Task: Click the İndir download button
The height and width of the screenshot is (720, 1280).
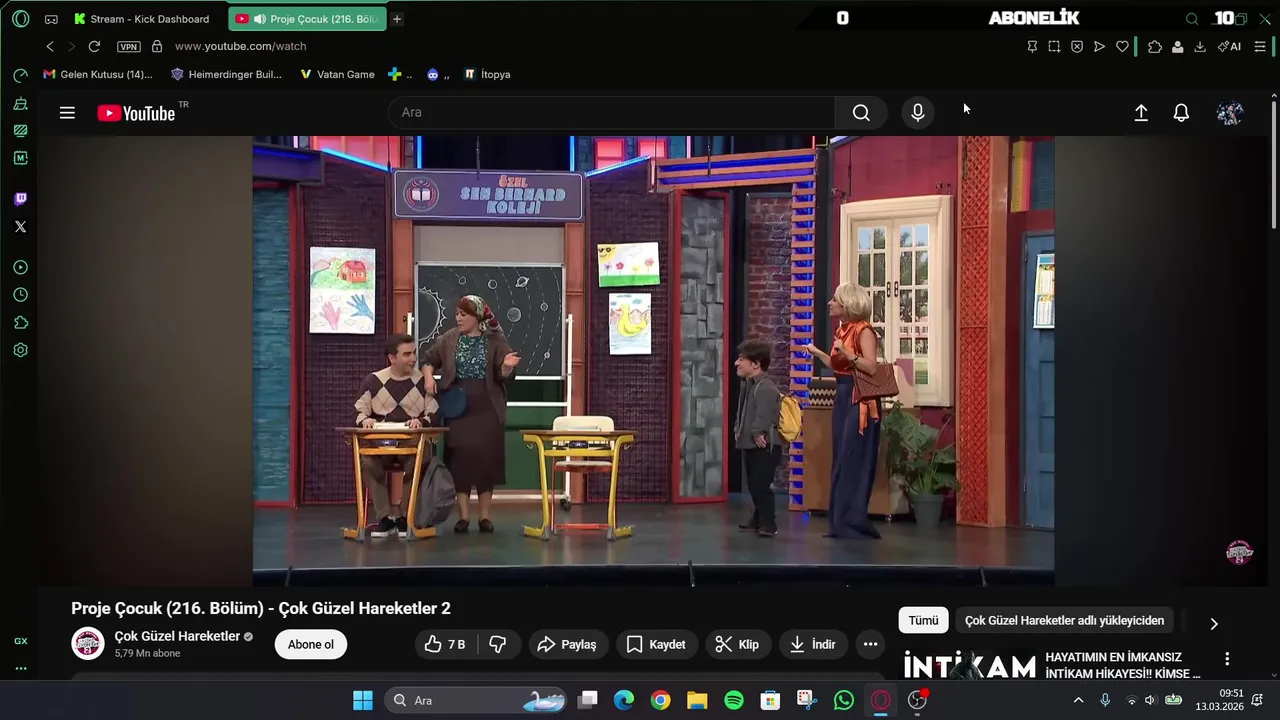Action: [812, 644]
